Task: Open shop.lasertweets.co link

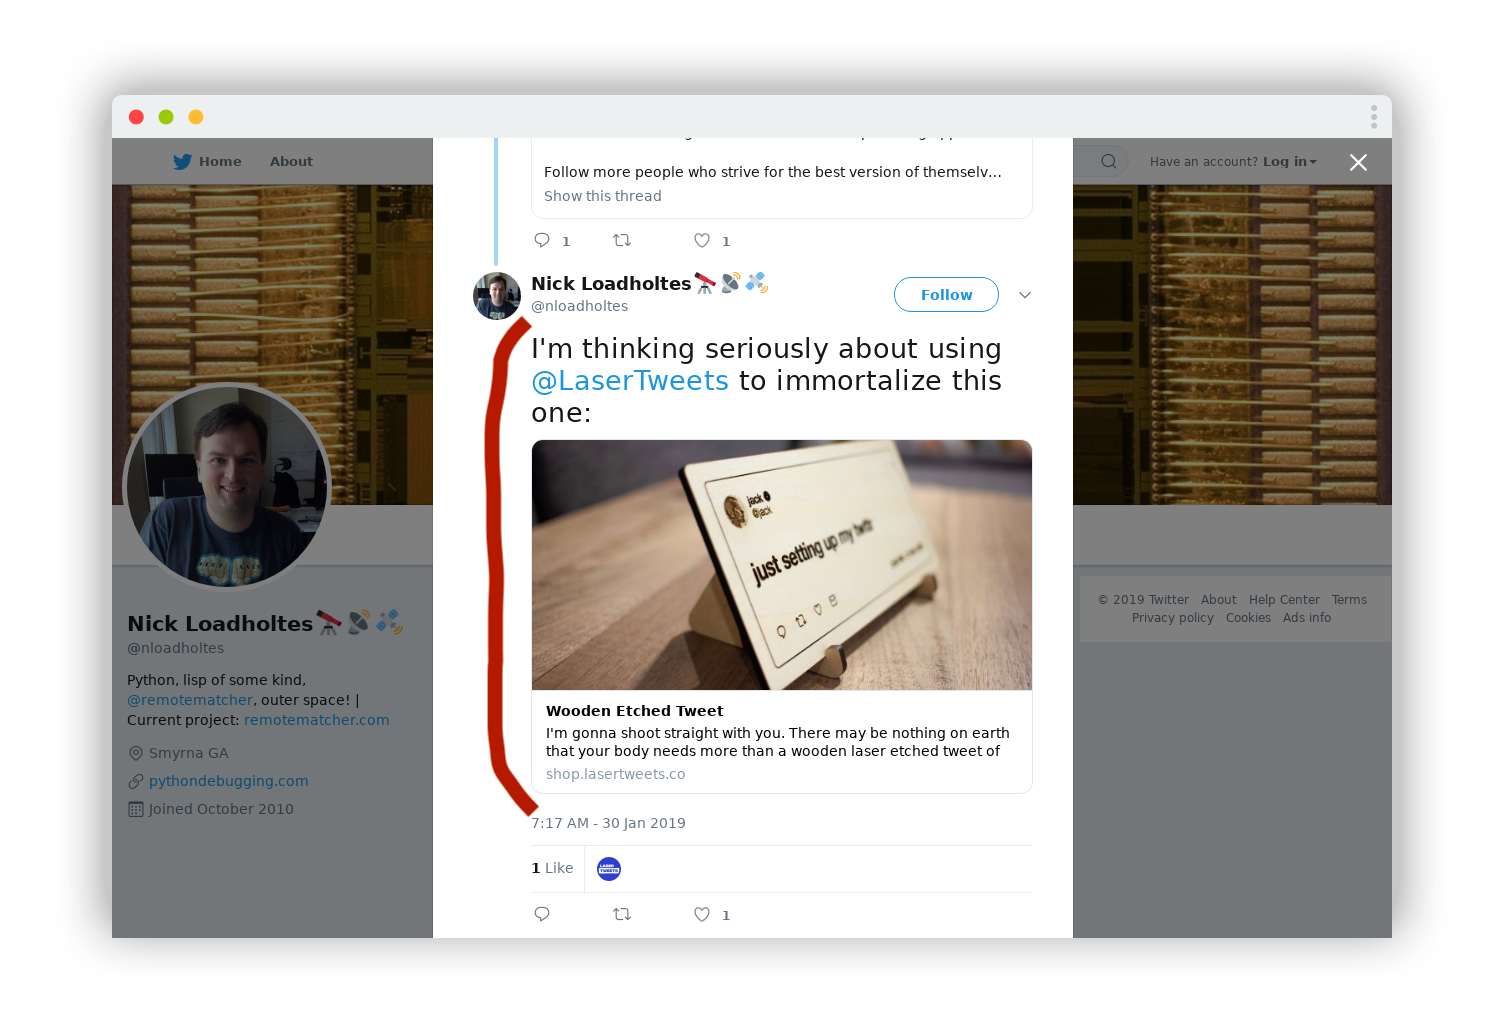Action: click(x=616, y=774)
